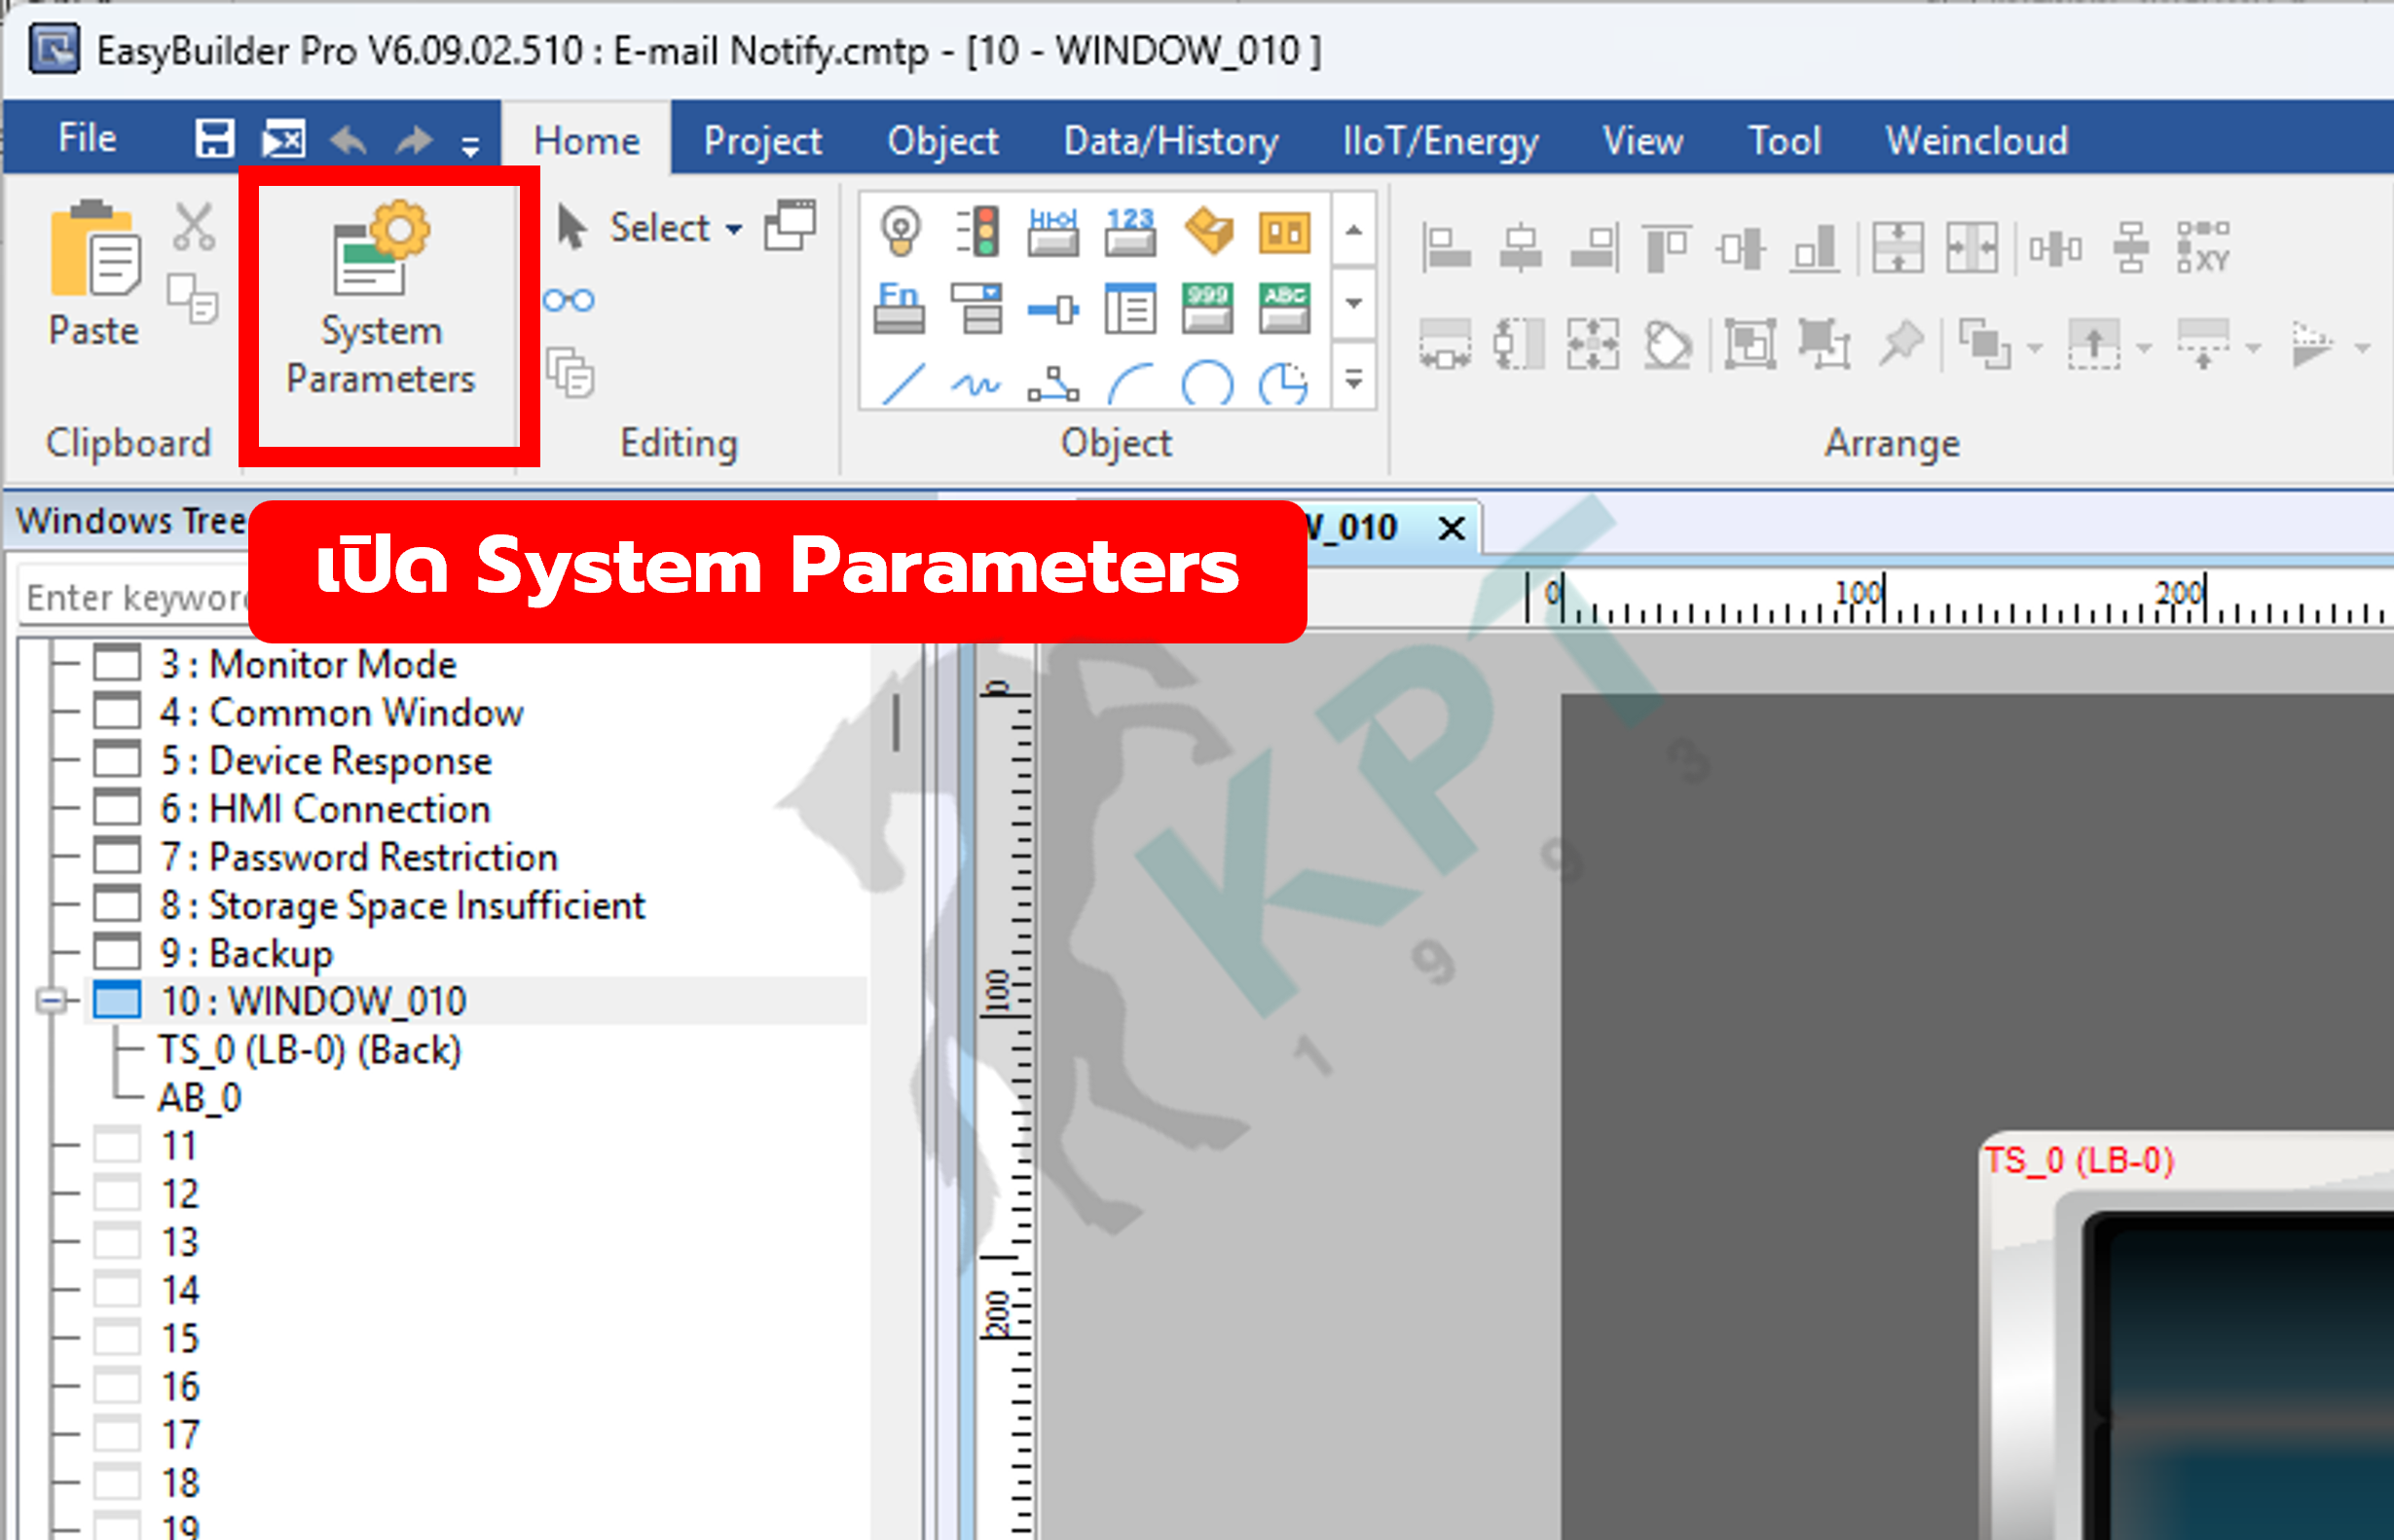
Task: Select 4 : Common Window in tree
Action: 341,713
